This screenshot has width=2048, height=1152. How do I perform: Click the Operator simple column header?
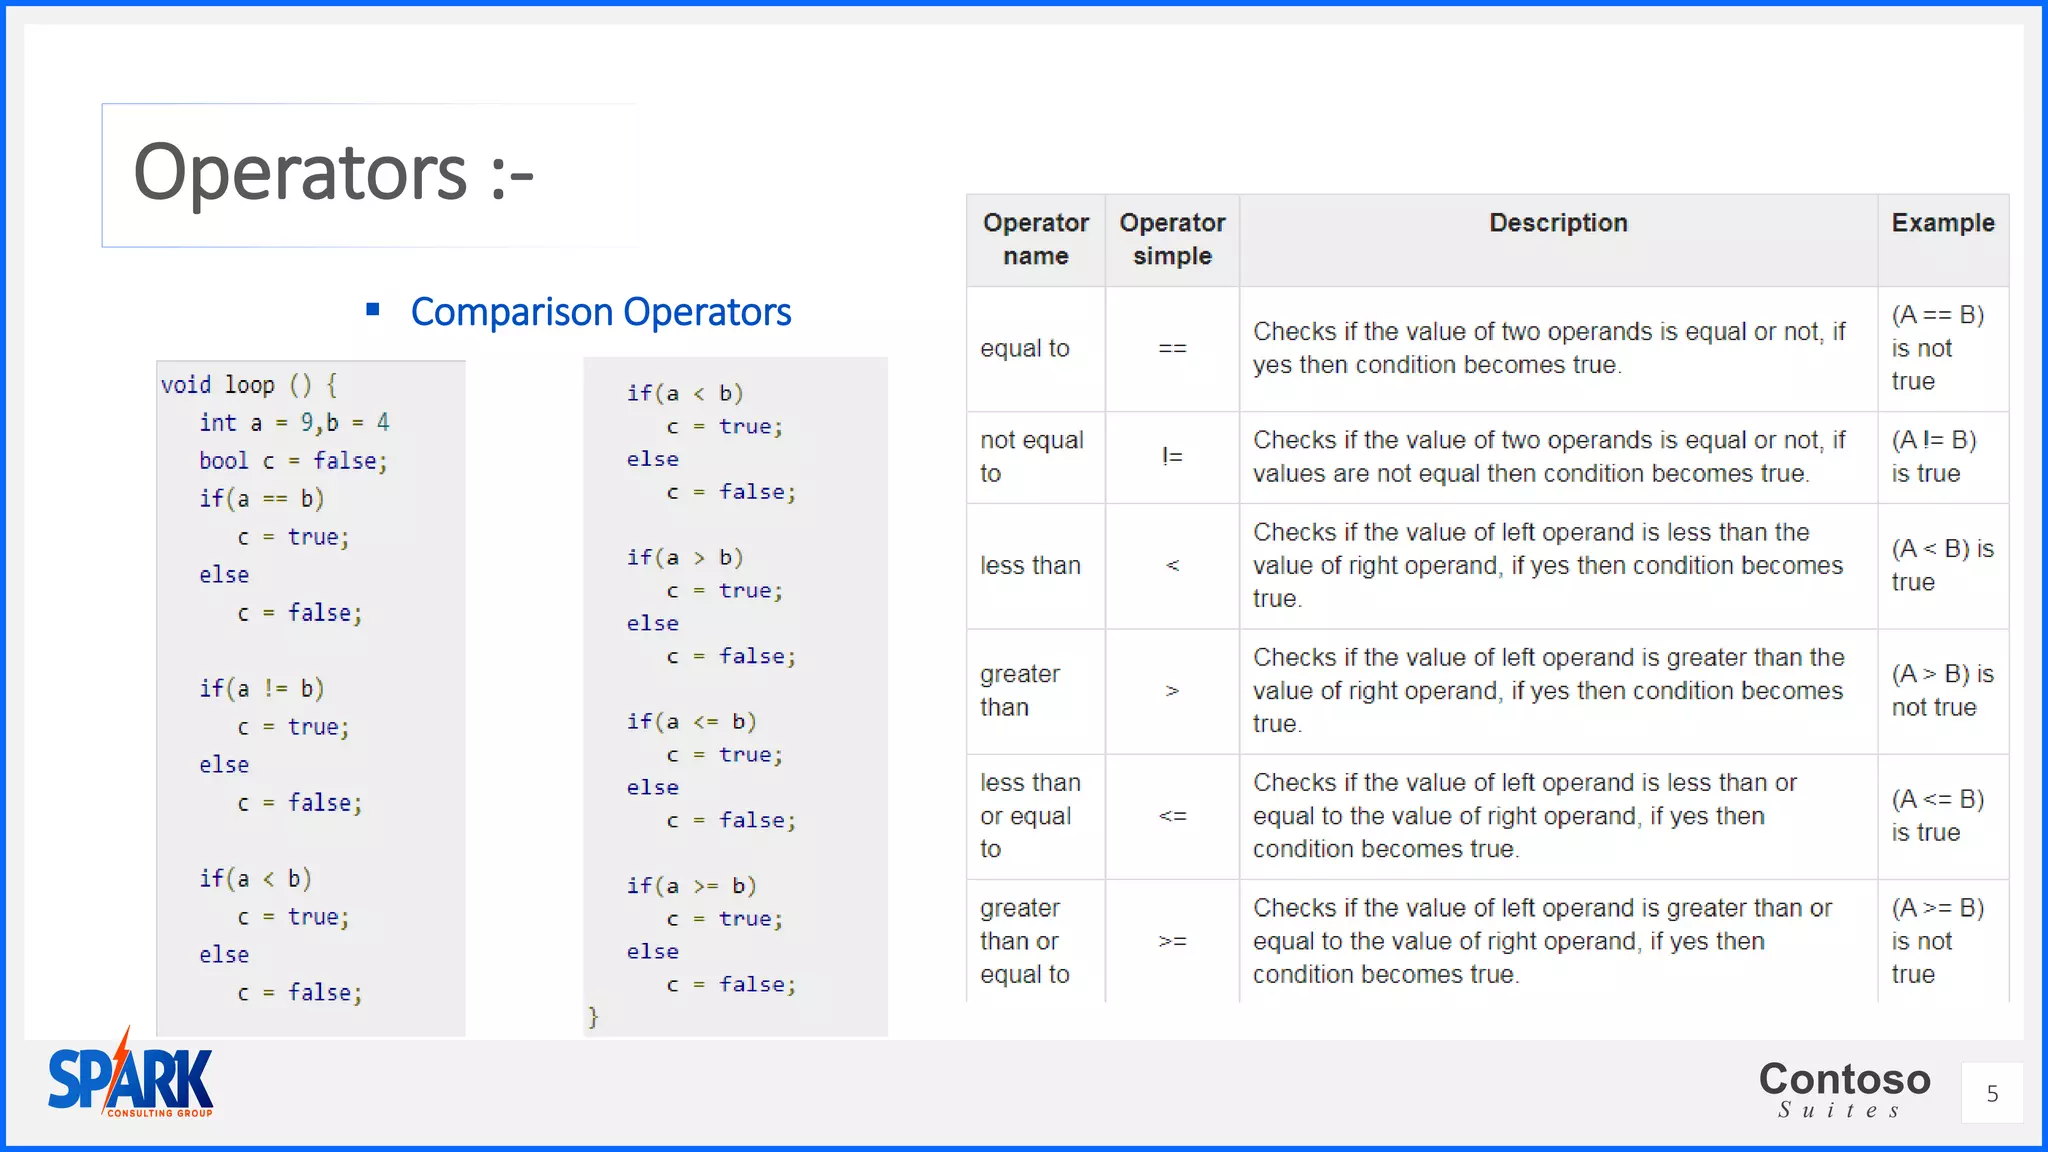pos(1172,239)
